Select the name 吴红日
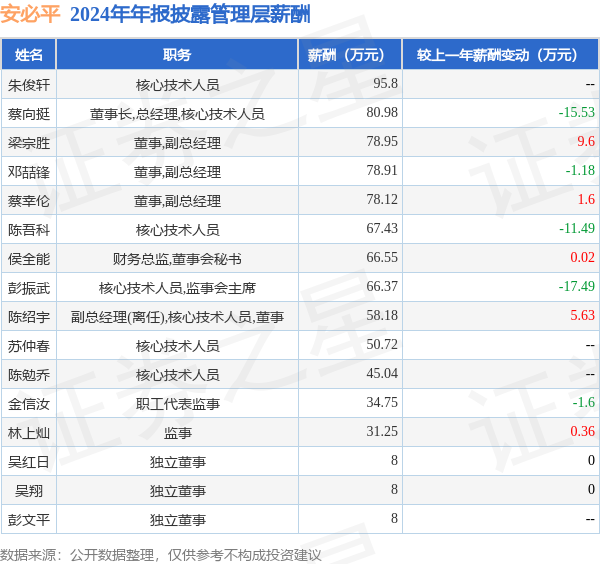 tap(29, 462)
